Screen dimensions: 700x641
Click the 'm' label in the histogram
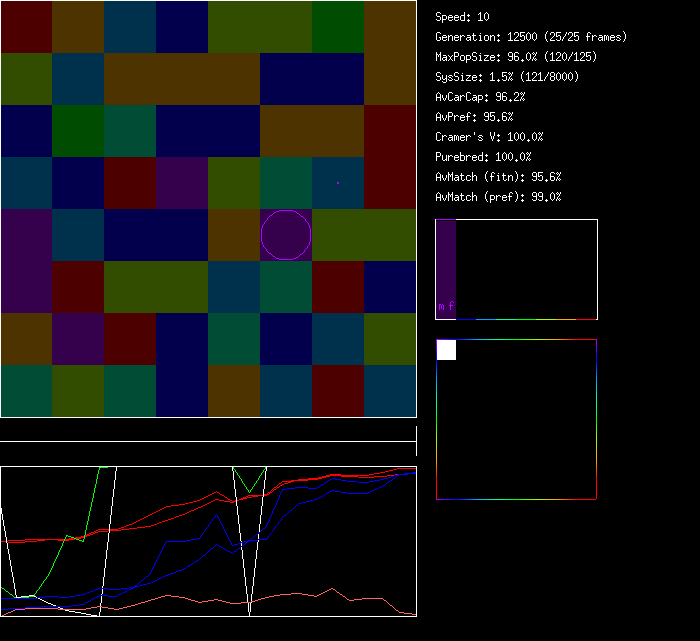coord(441,306)
